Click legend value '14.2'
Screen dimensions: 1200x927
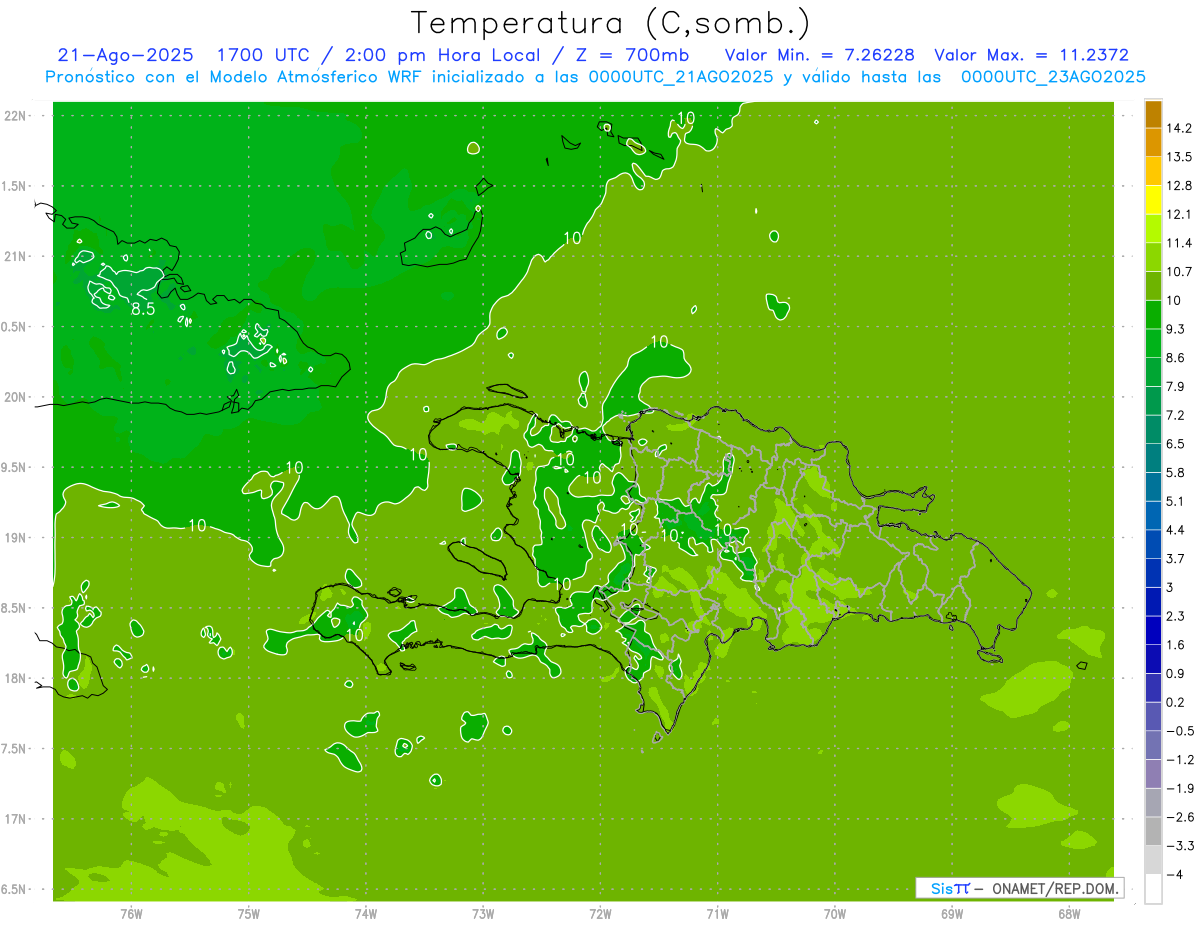tap(1178, 128)
